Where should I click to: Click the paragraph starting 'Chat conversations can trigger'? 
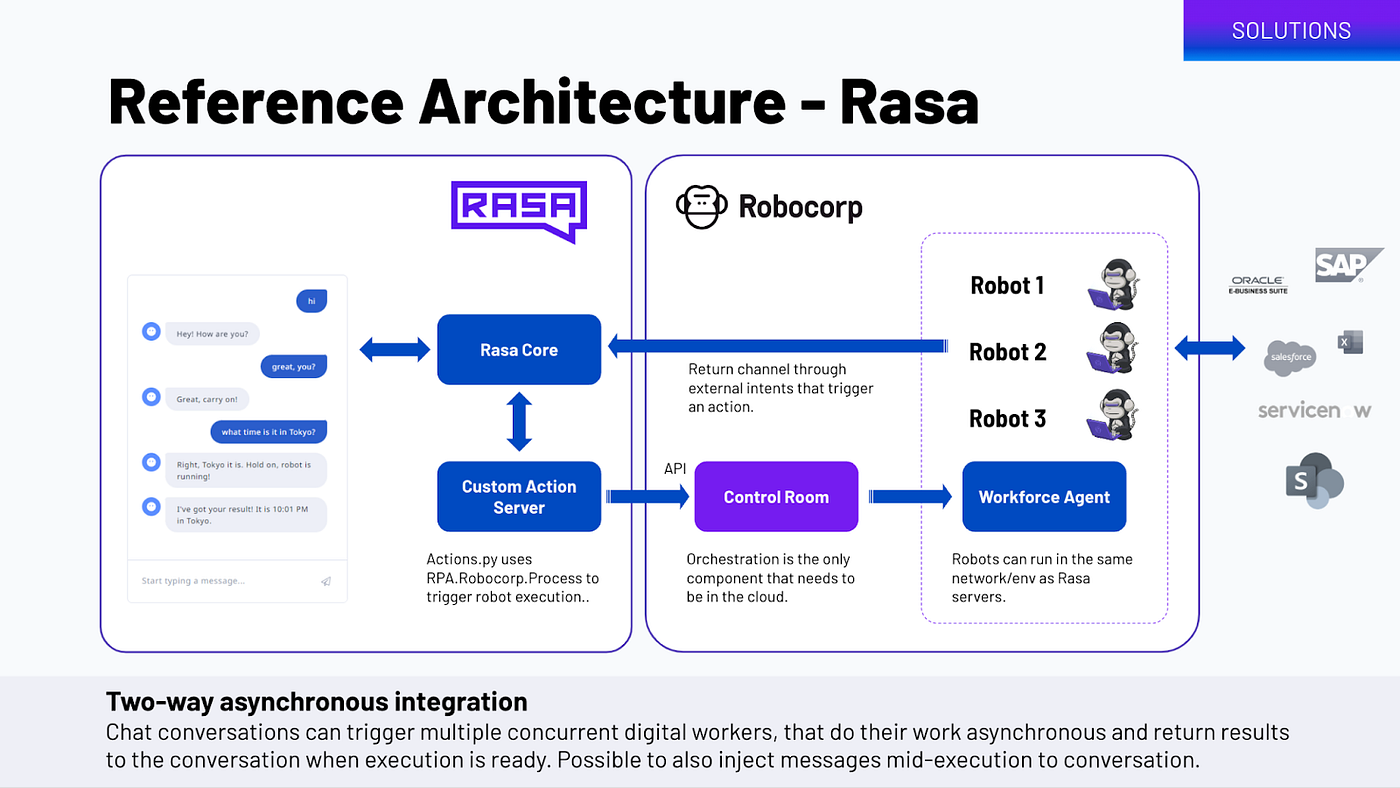[697, 746]
